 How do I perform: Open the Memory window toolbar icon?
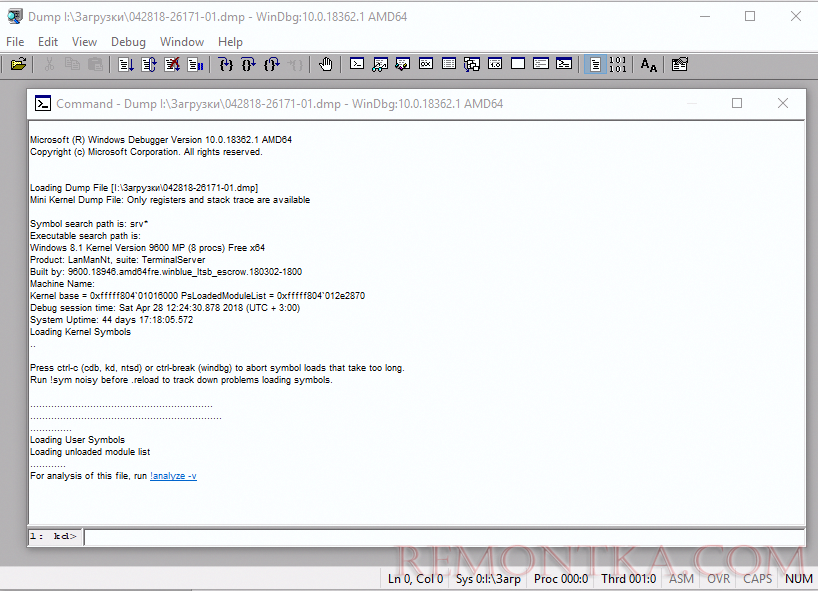(x=449, y=64)
